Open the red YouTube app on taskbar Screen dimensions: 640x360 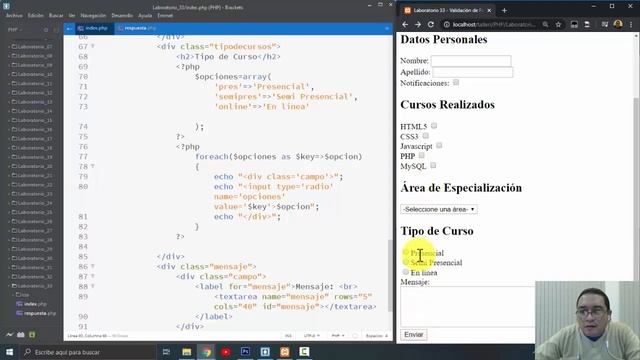tap(226, 352)
